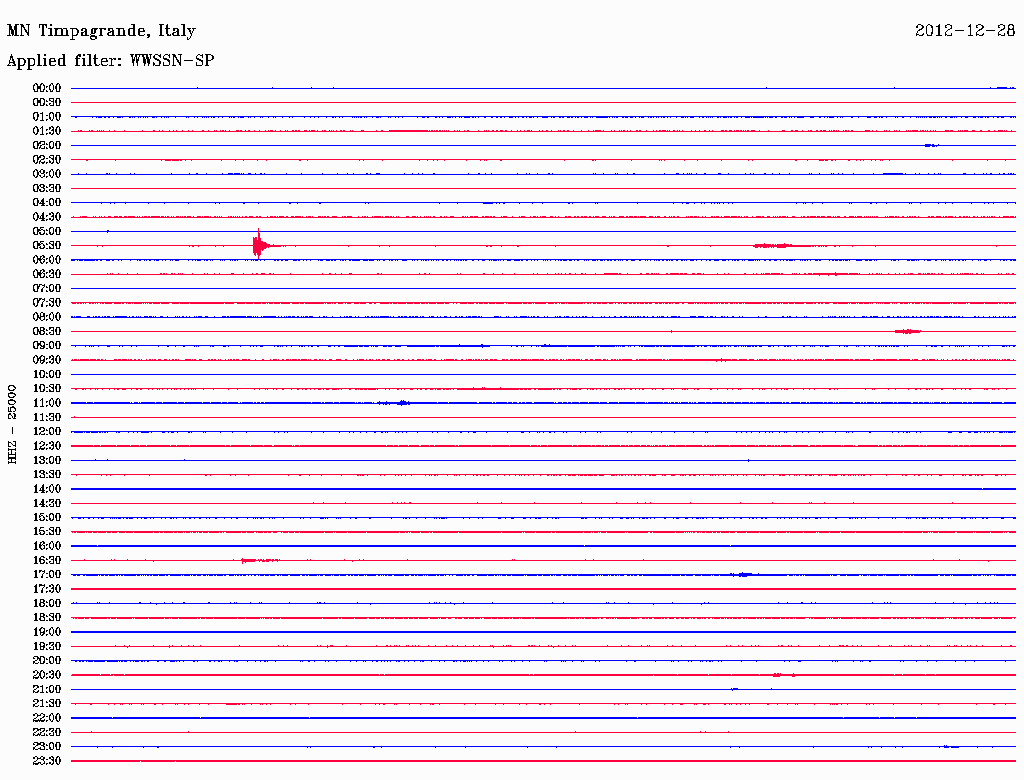
Task: Click the 17:00 time label
Action: tap(47, 575)
